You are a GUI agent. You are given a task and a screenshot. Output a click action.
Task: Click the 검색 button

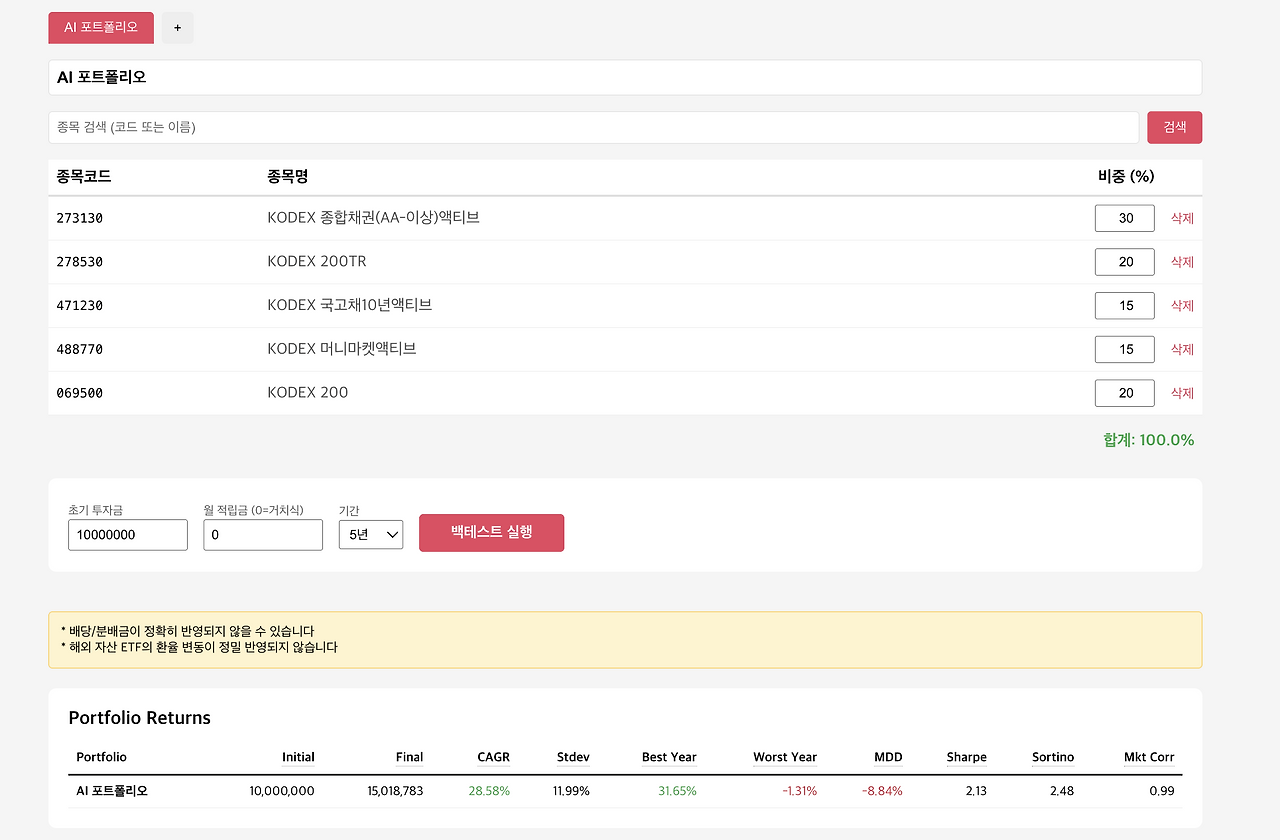coord(1174,127)
